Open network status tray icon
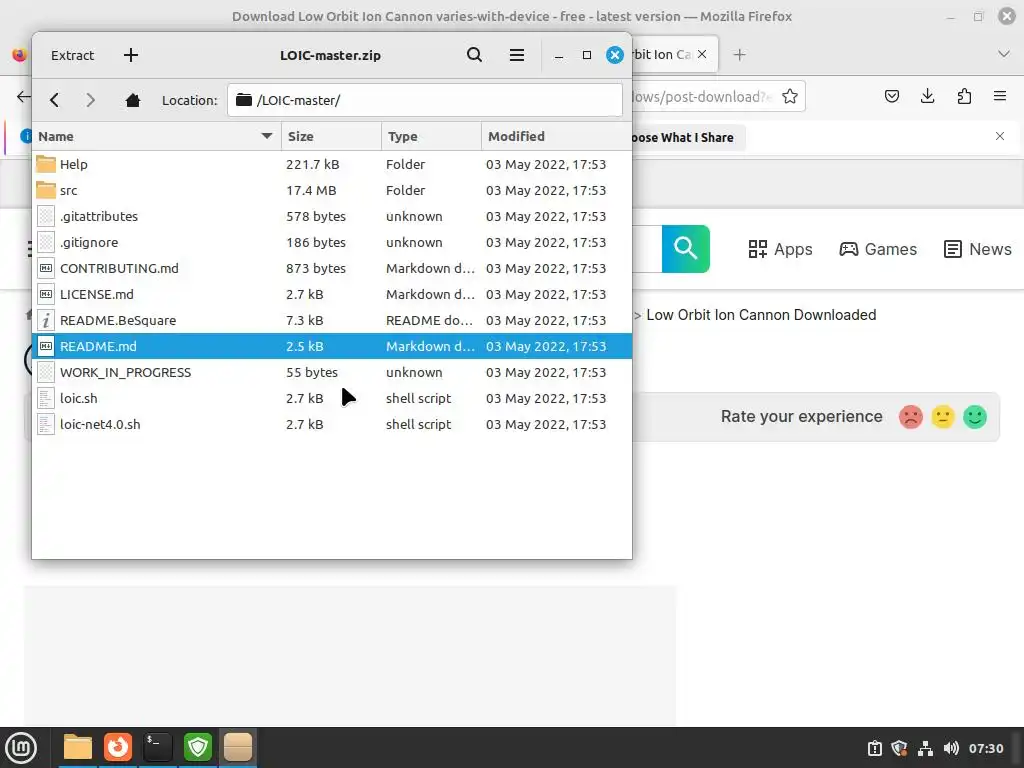 925,748
